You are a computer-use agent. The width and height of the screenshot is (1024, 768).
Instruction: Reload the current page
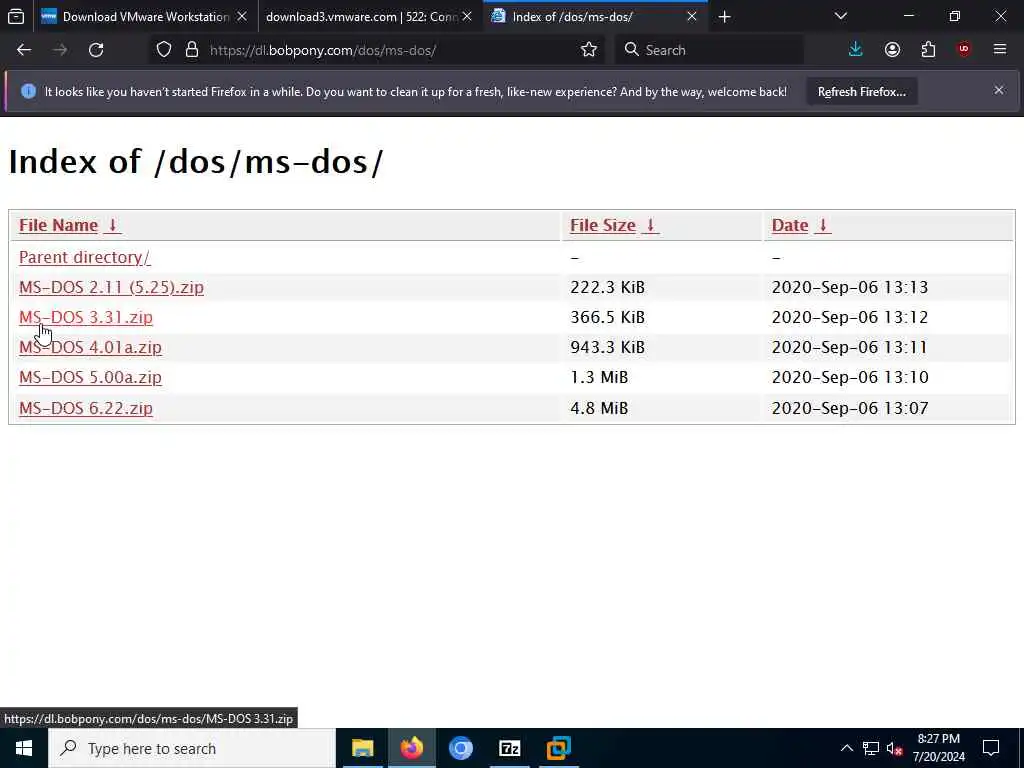[x=96, y=50]
